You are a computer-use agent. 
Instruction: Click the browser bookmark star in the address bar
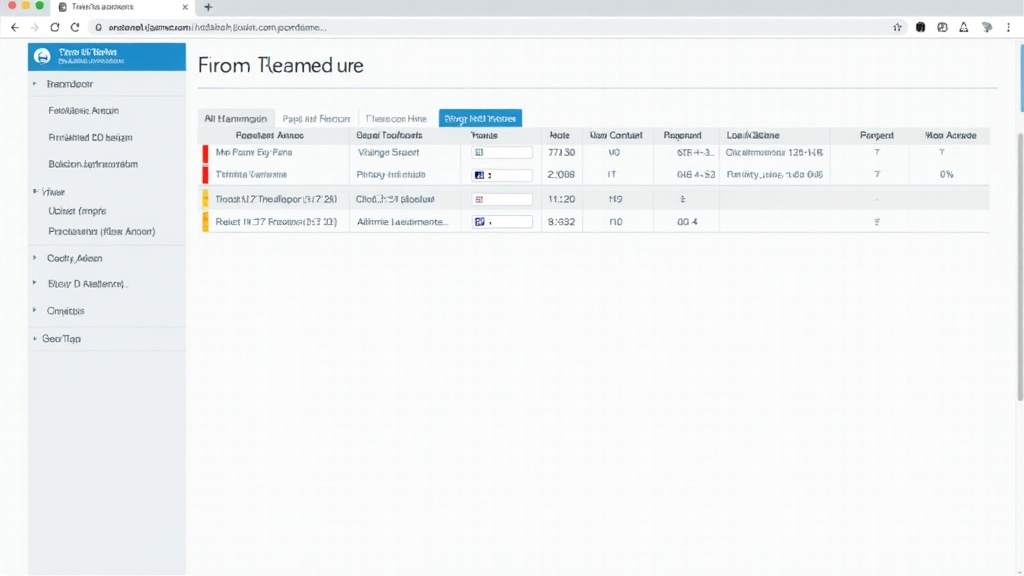click(x=897, y=27)
